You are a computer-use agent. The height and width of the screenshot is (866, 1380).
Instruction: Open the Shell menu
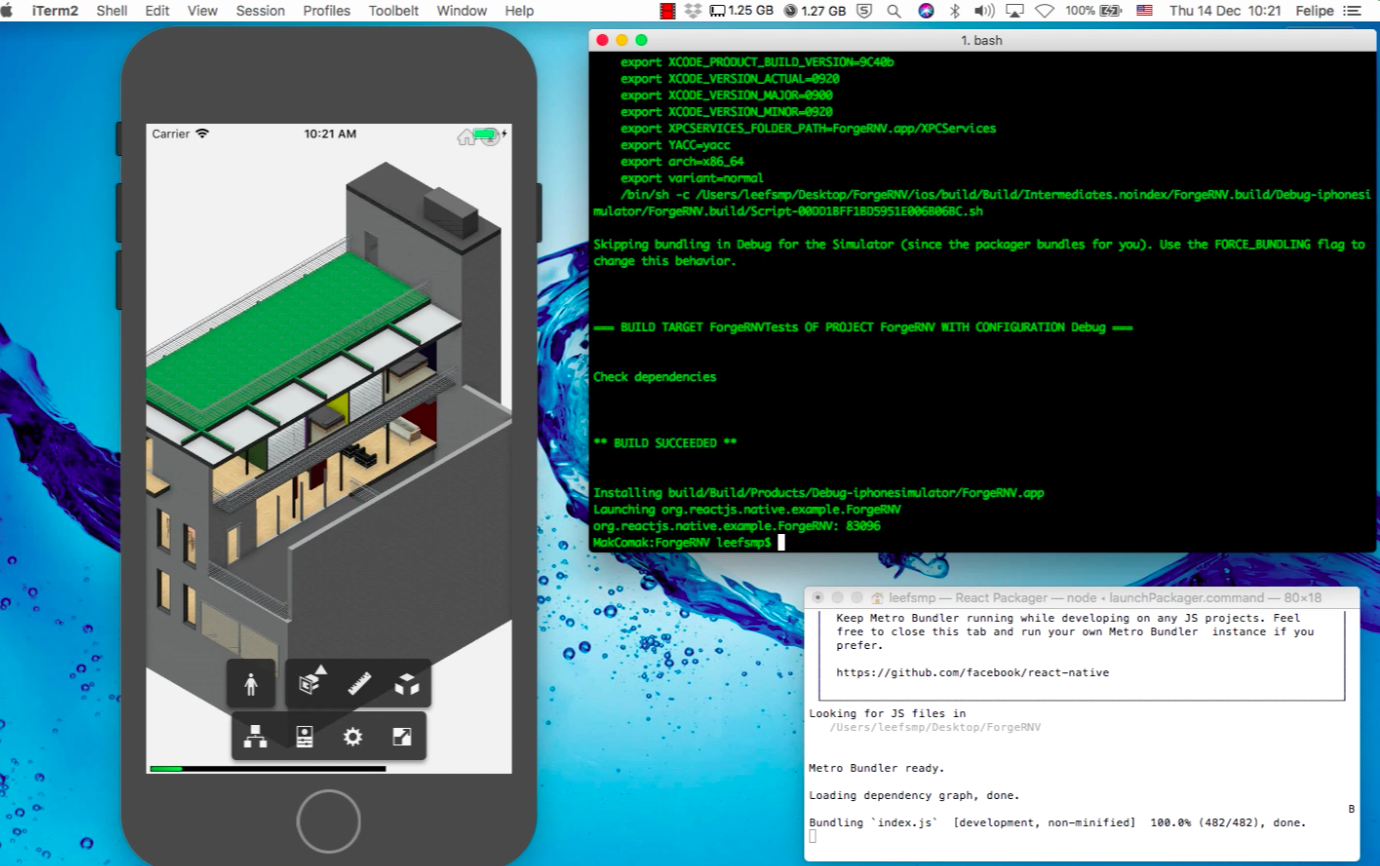[112, 11]
